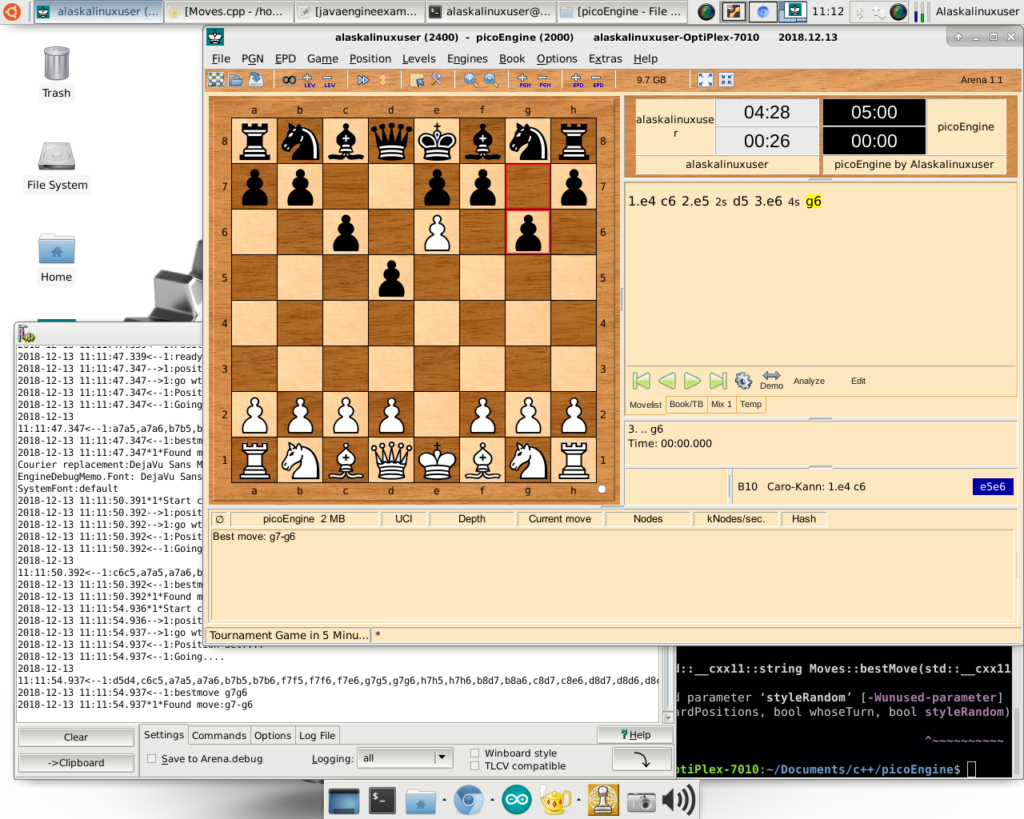The image size is (1024, 819).
Task: Click the Demo mode arrows icon
Action: tap(771, 379)
